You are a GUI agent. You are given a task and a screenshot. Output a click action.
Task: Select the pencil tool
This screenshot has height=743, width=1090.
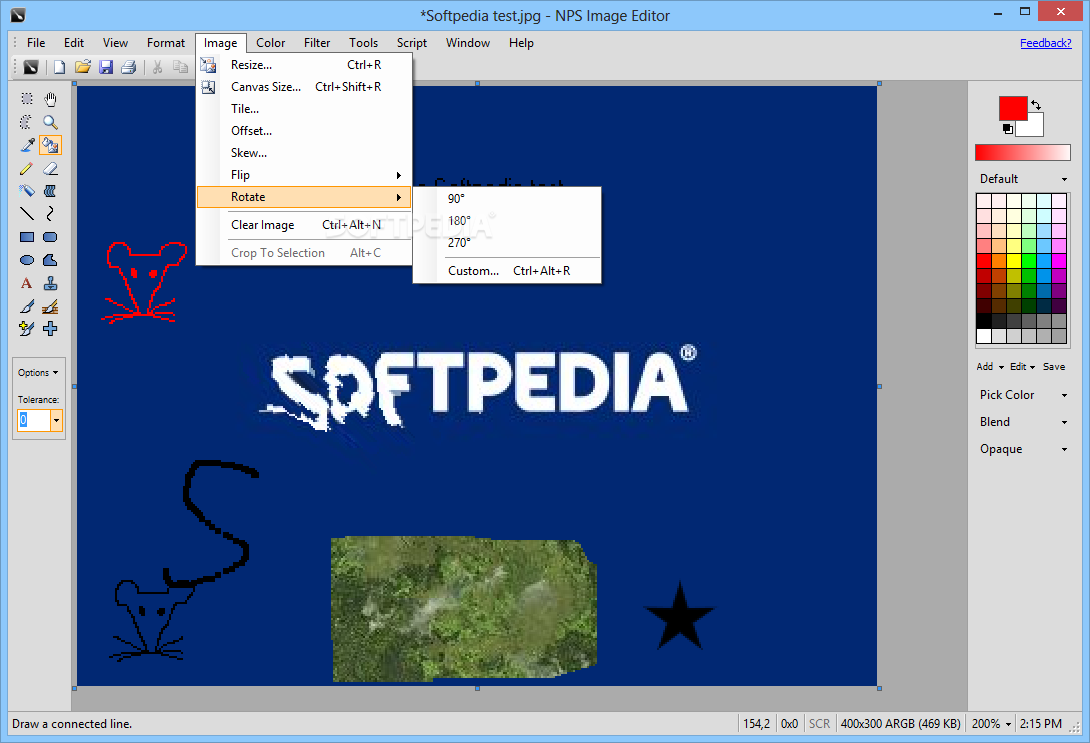click(26, 168)
